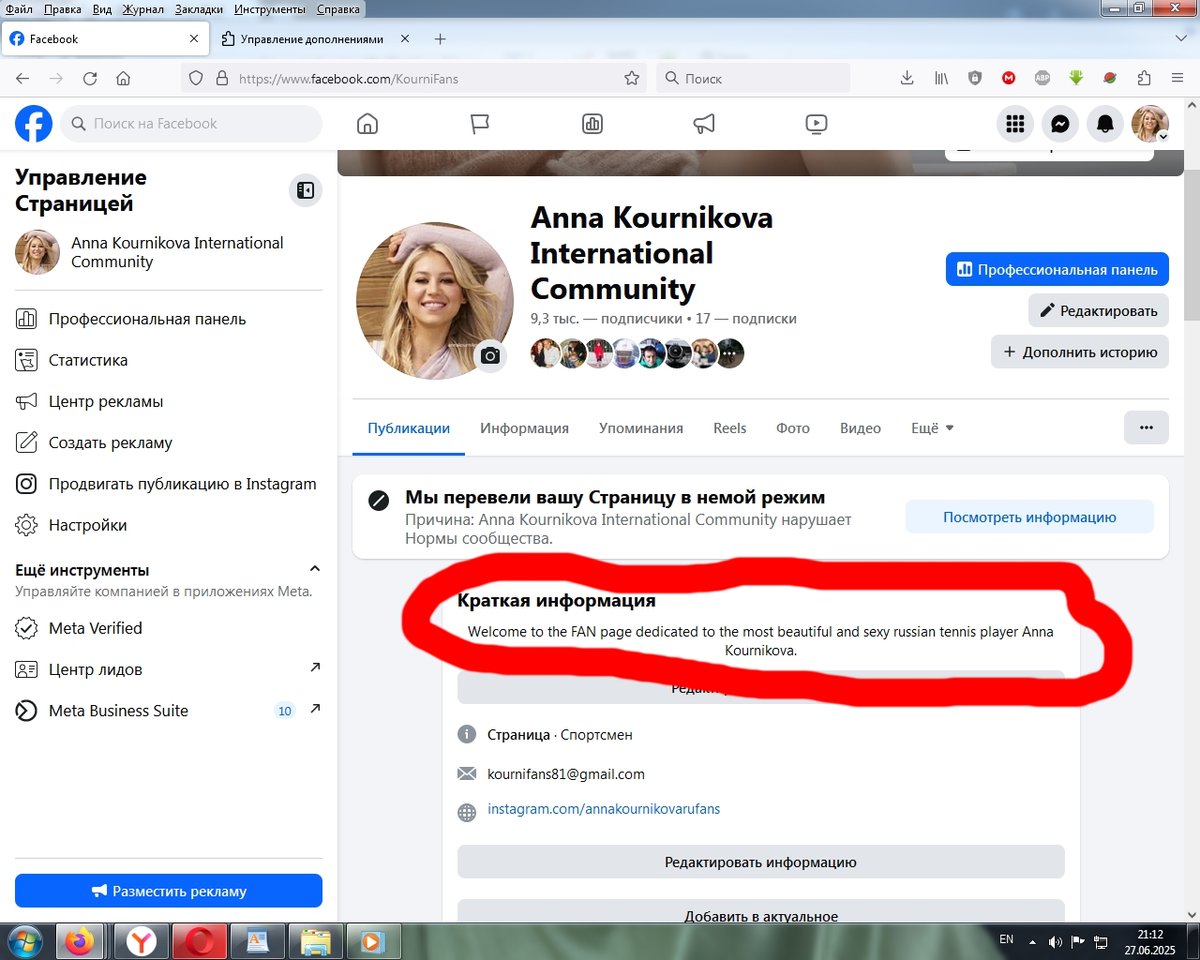Open the gray shield extension icon
The width and height of the screenshot is (1200, 960).
coord(975,78)
